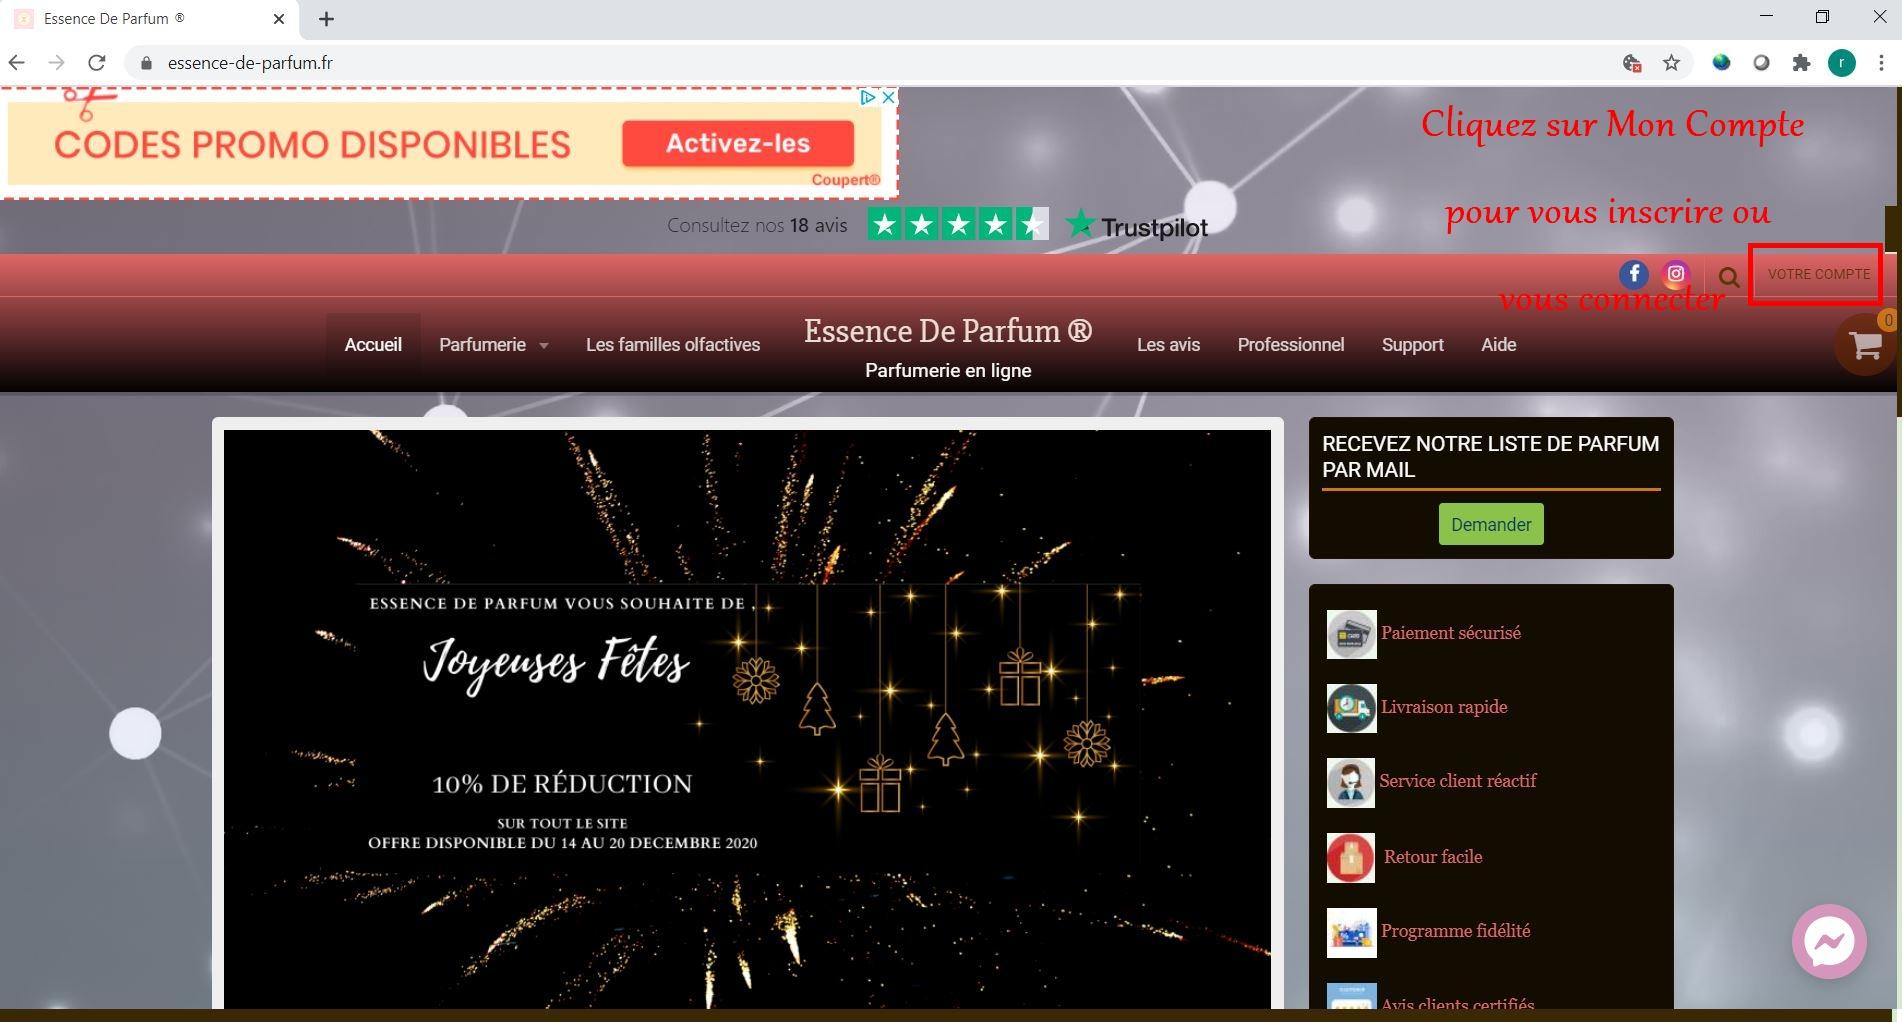Click the Programme fidélité icon
The height and width of the screenshot is (1022, 1902).
(1351, 932)
